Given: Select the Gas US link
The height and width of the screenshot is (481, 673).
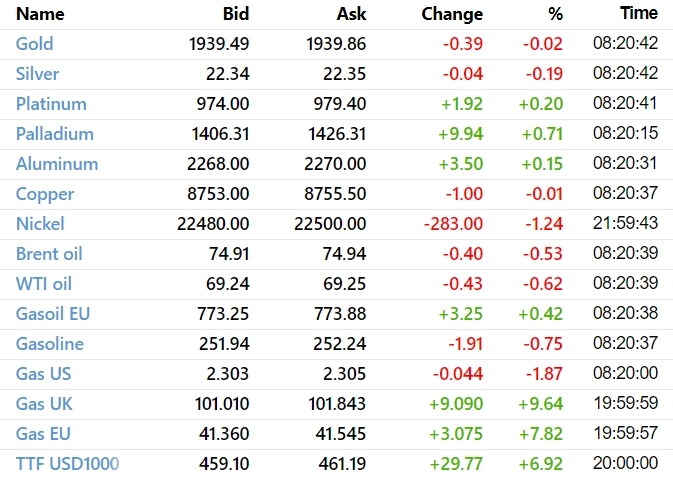Looking at the screenshot, I should click(x=43, y=374).
